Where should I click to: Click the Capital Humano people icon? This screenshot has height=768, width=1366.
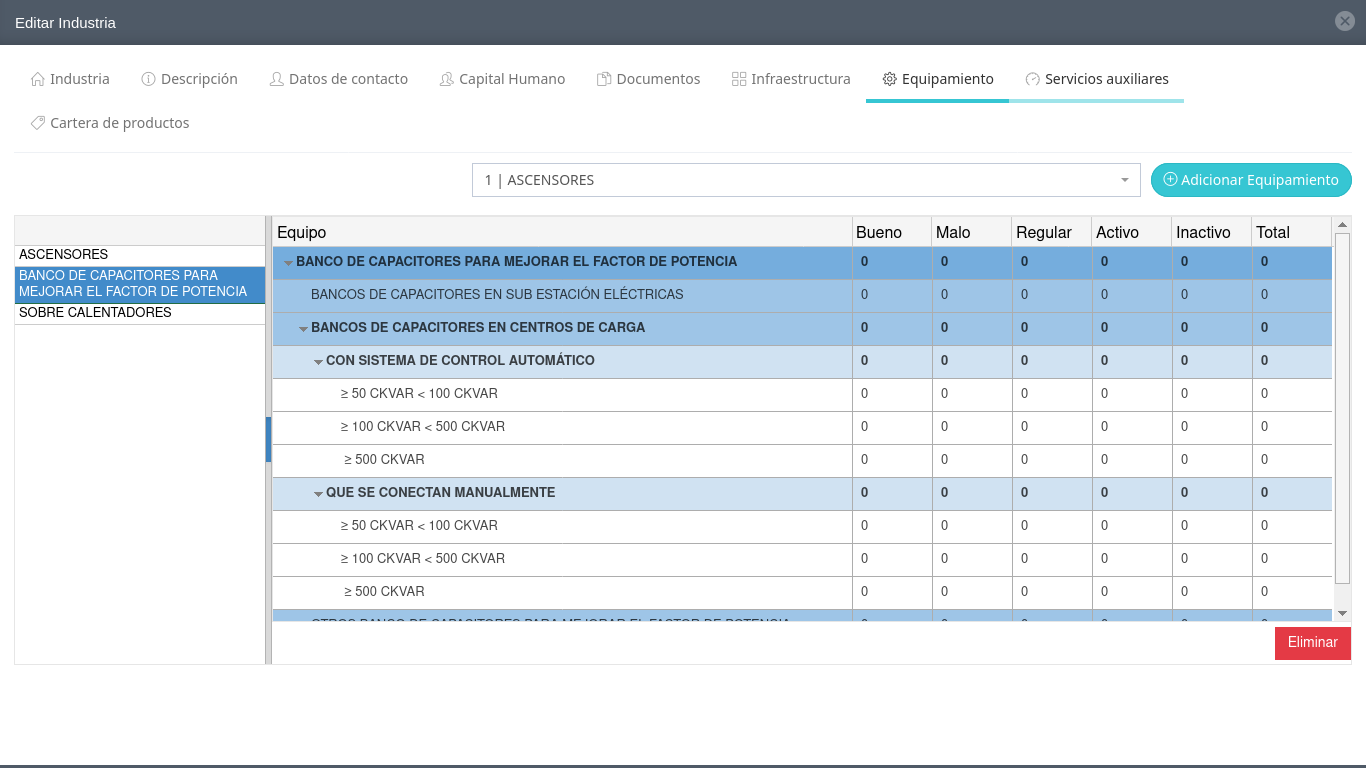pyautogui.click(x=447, y=79)
